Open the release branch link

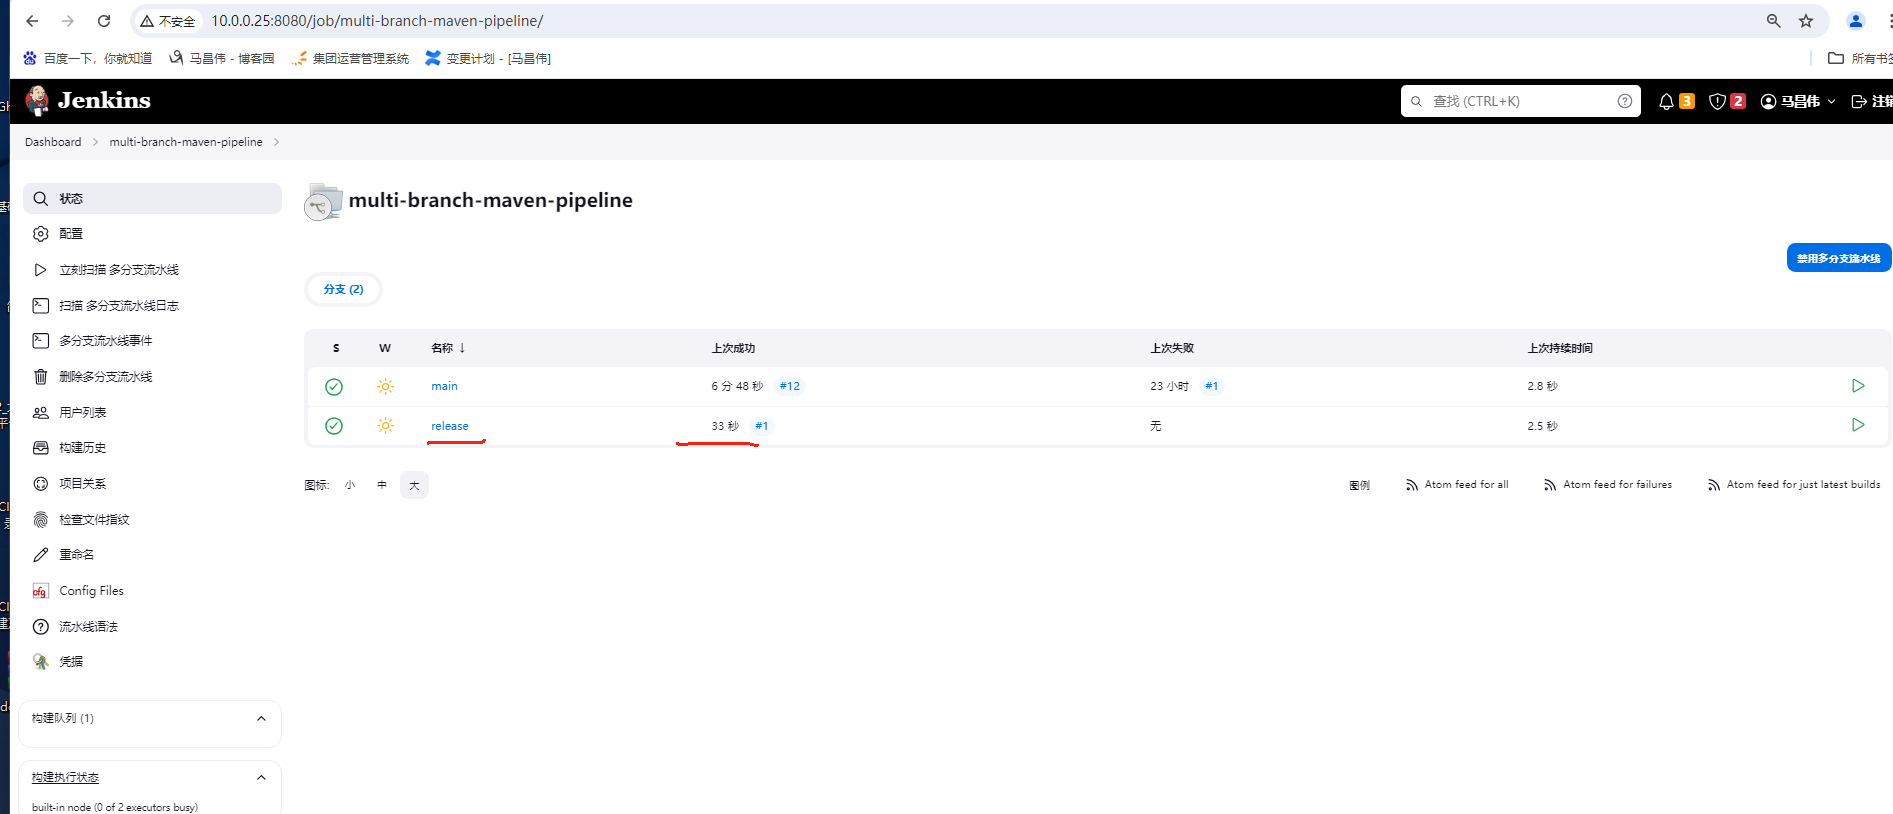pyautogui.click(x=450, y=426)
